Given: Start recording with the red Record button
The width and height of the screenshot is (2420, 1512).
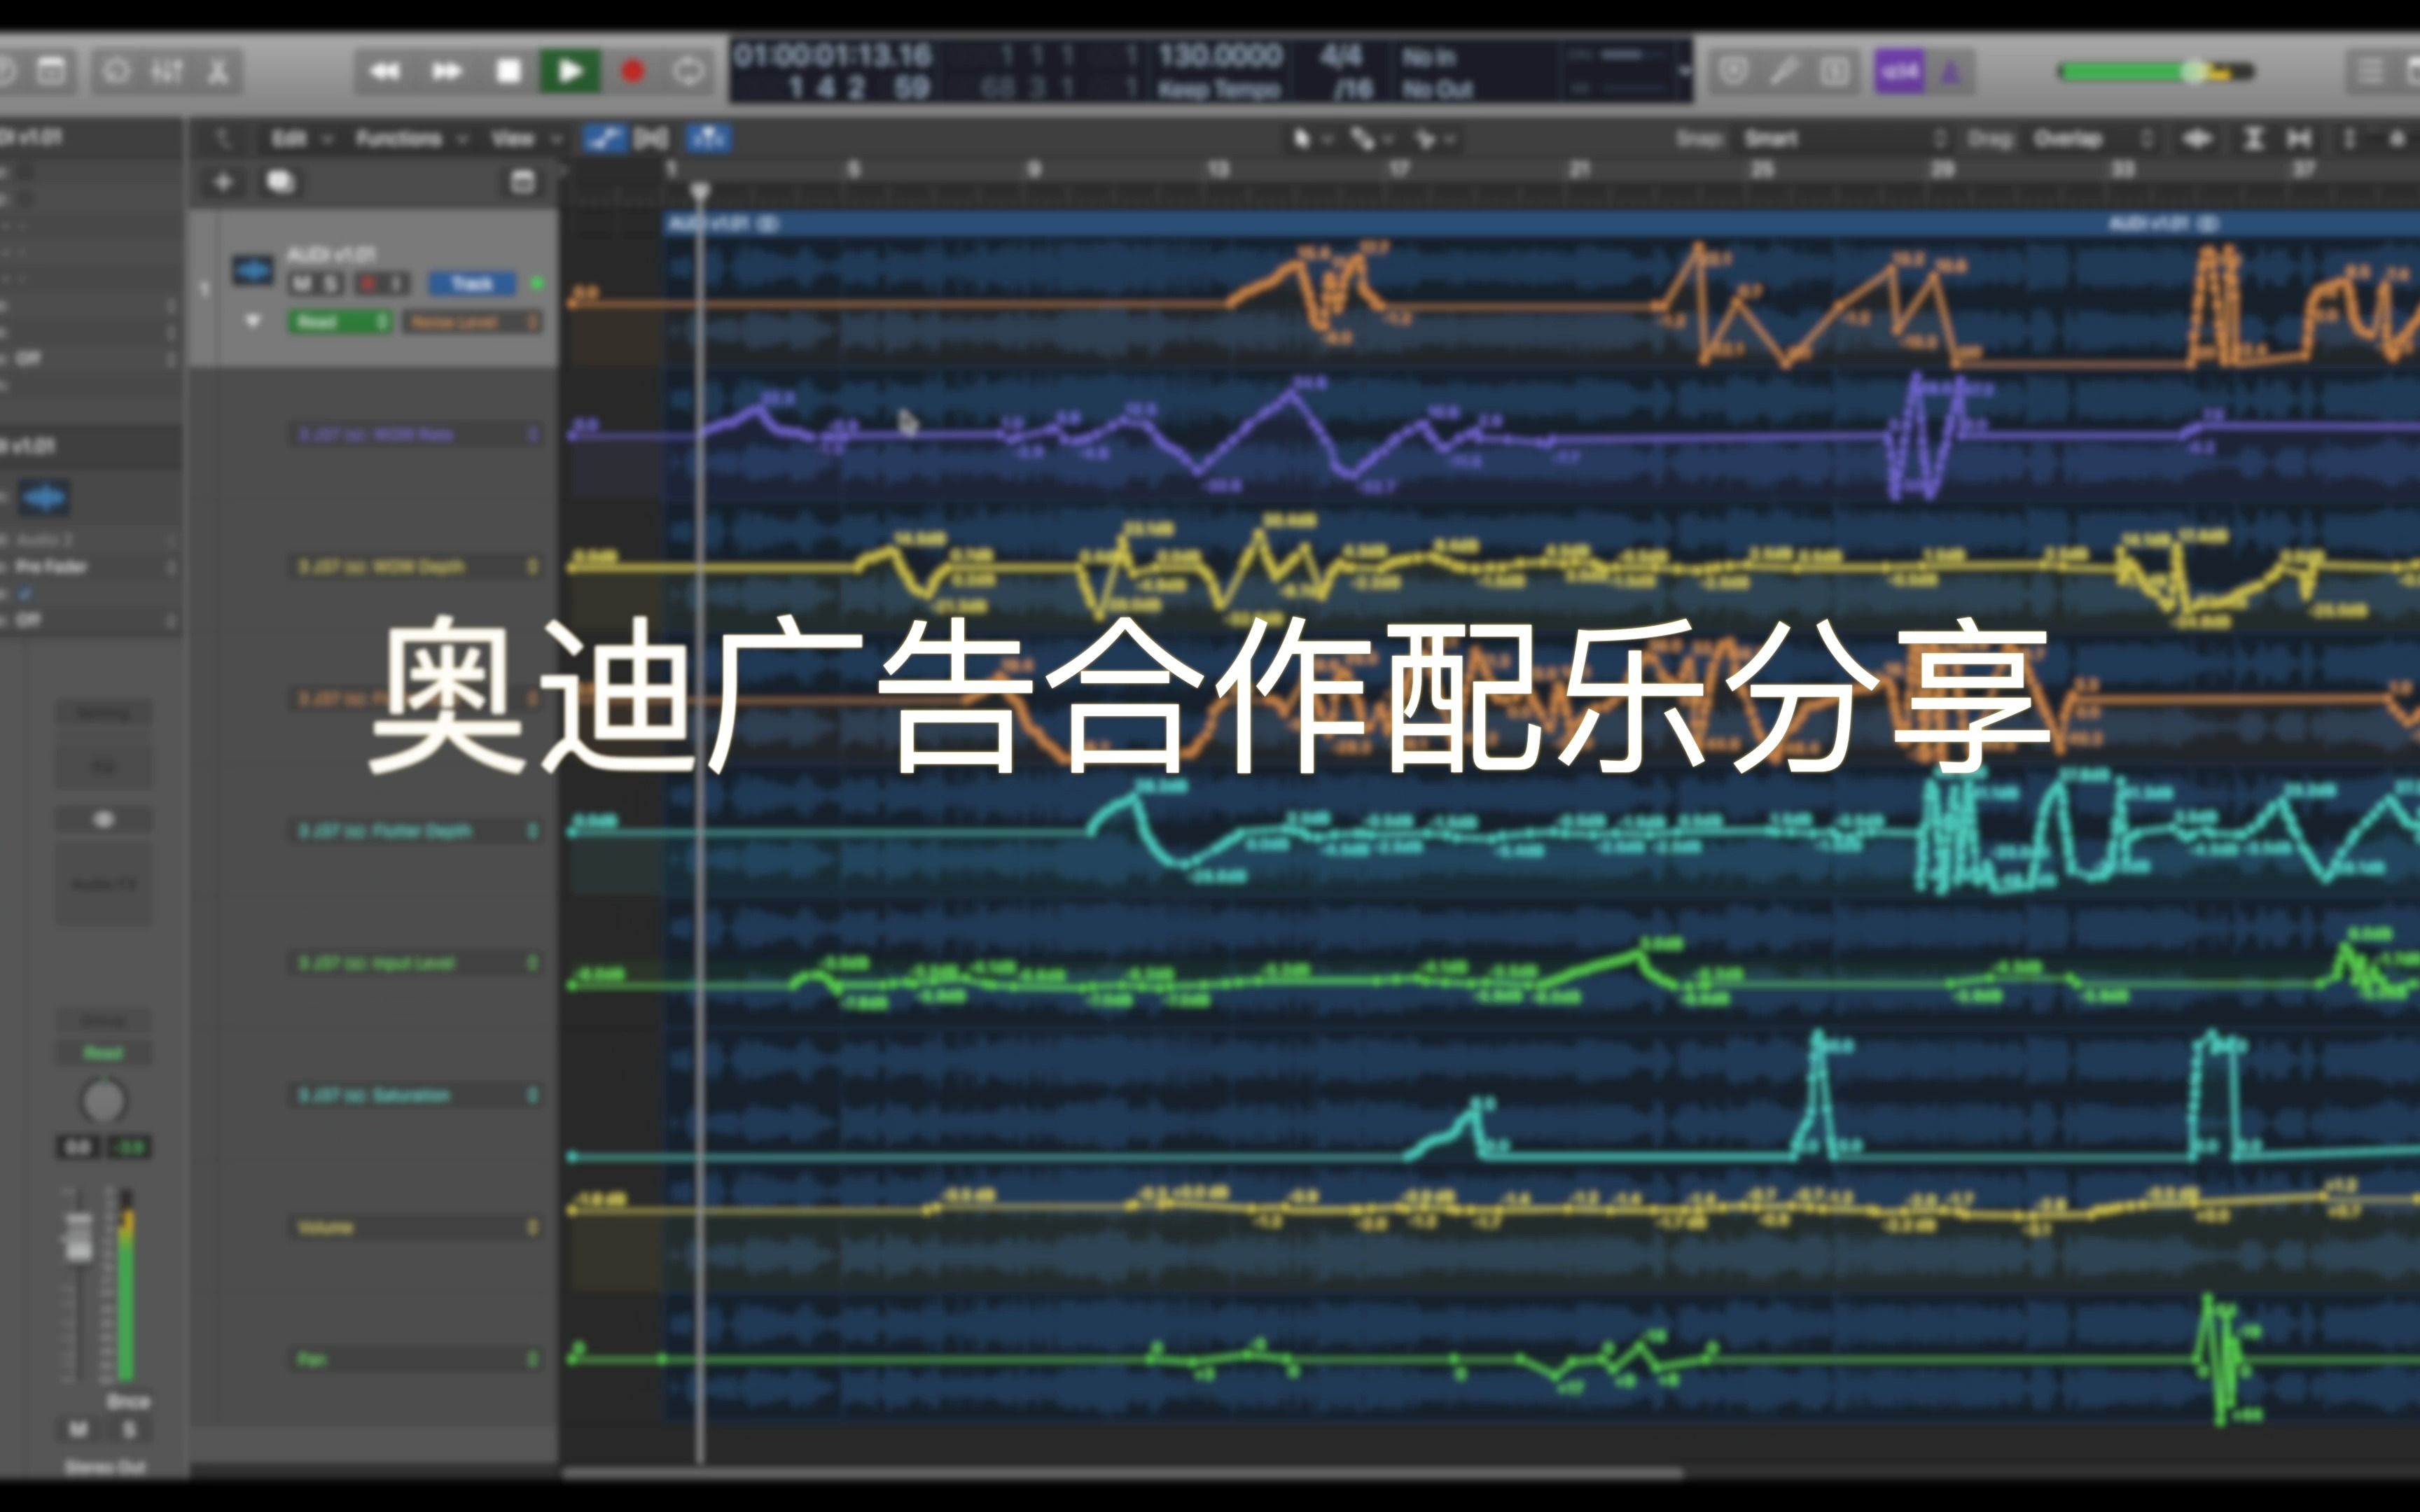Looking at the screenshot, I should click(632, 71).
